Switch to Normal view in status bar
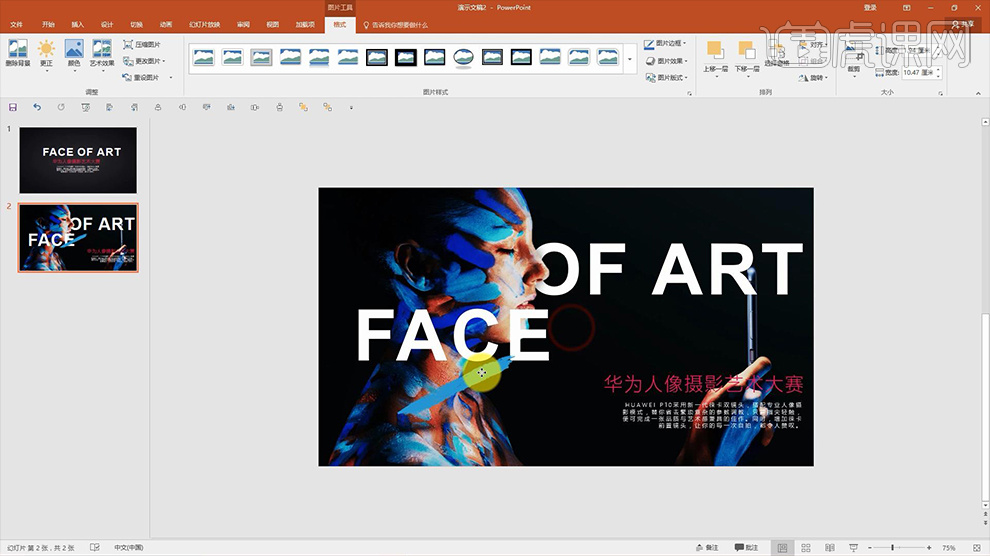This screenshot has width=990, height=556. tap(782, 548)
